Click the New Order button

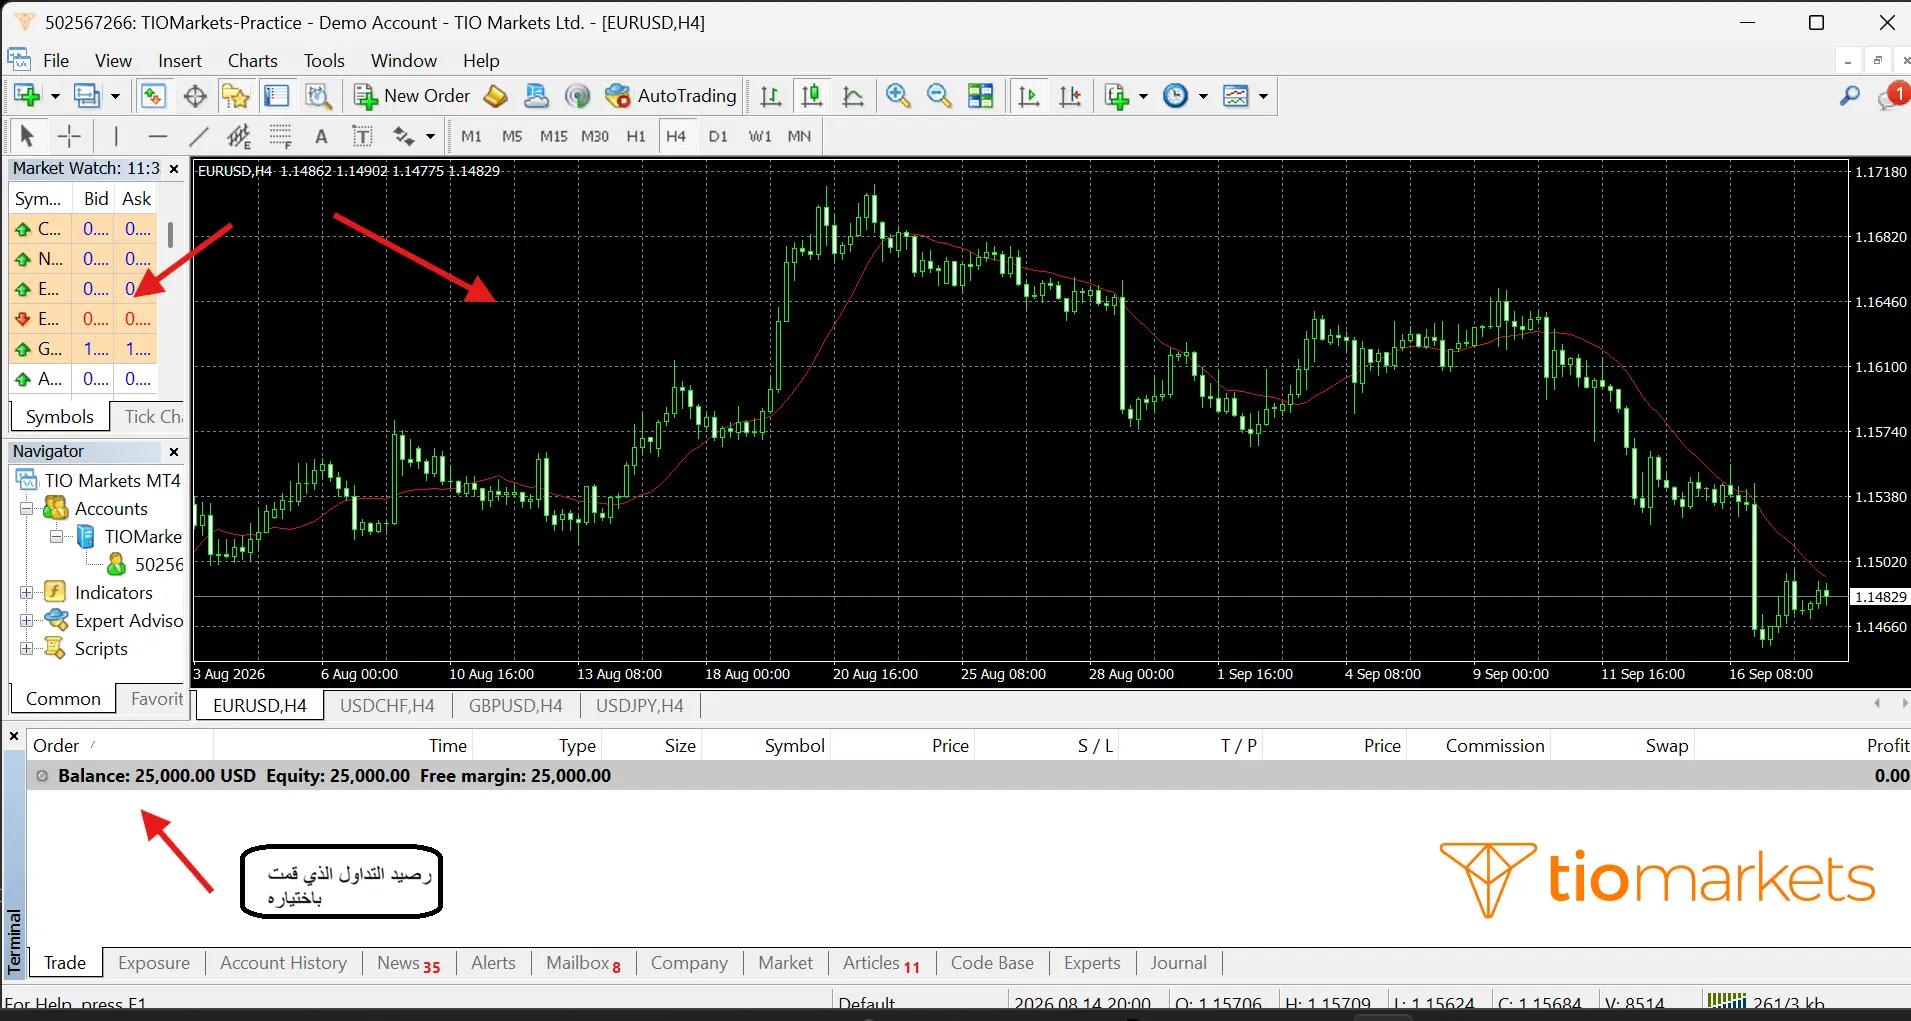point(412,96)
